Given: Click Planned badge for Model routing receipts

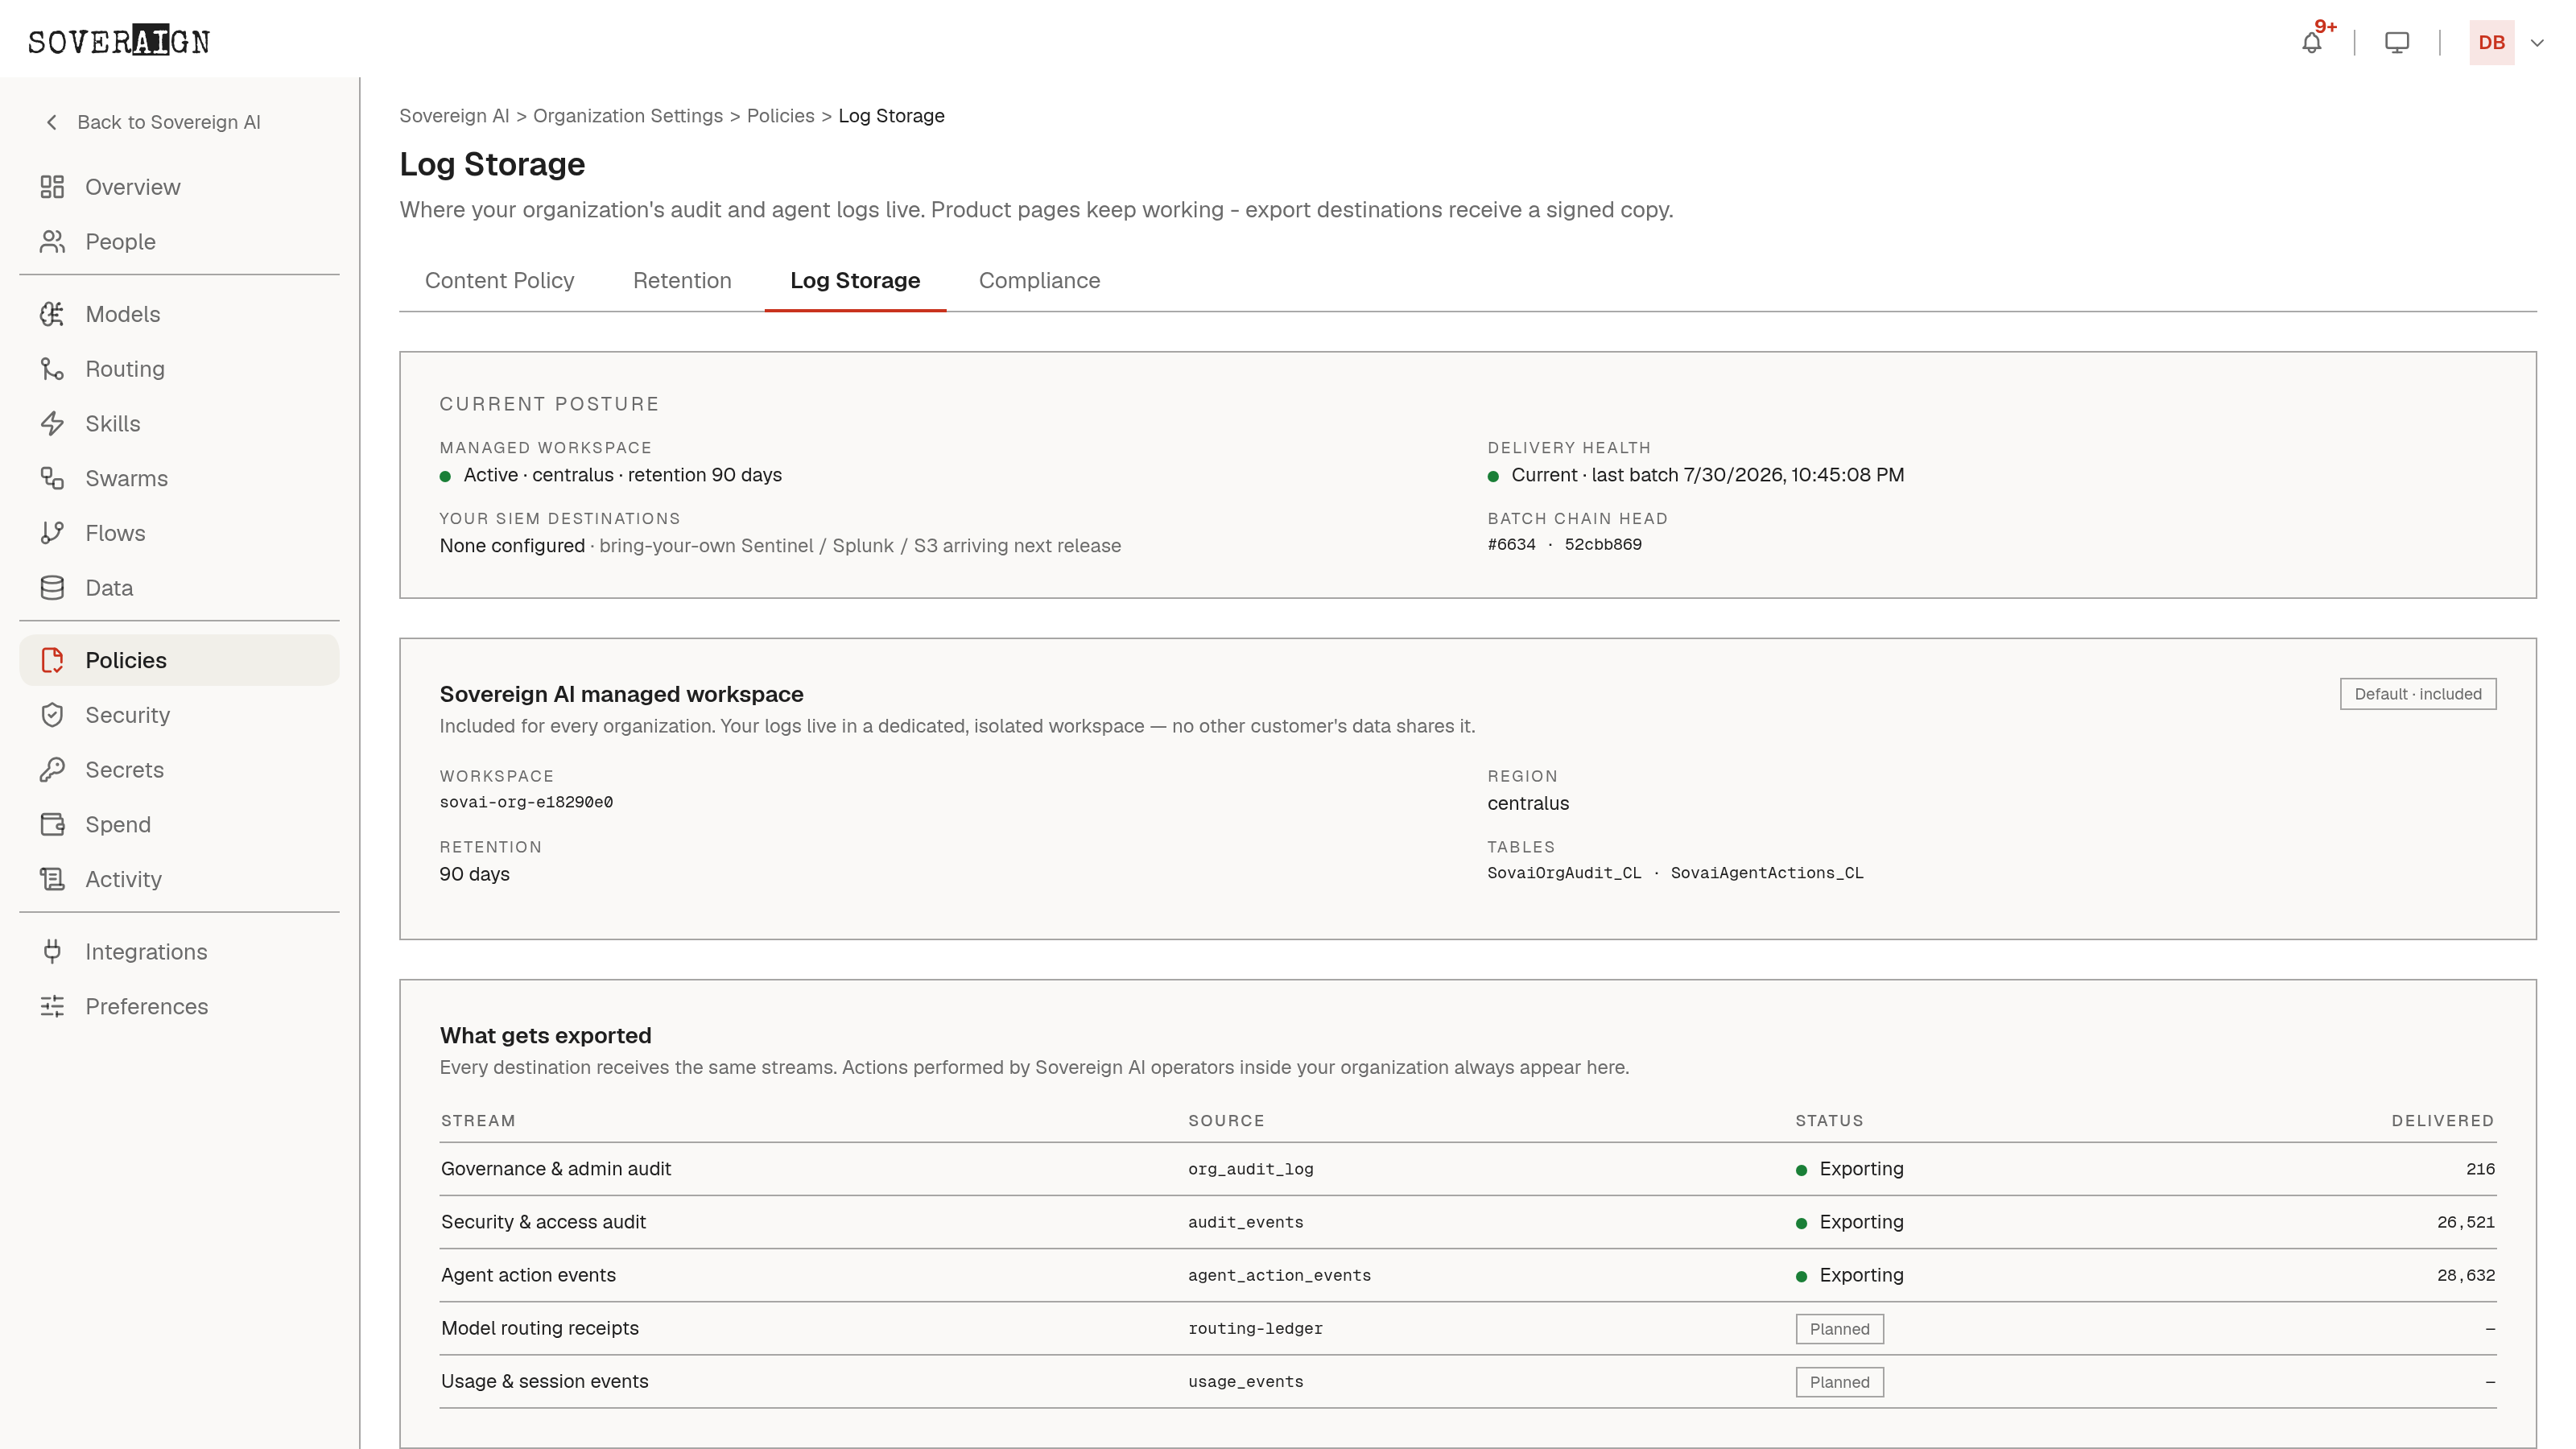Looking at the screenshot, I should (x=1839, y=1329).
